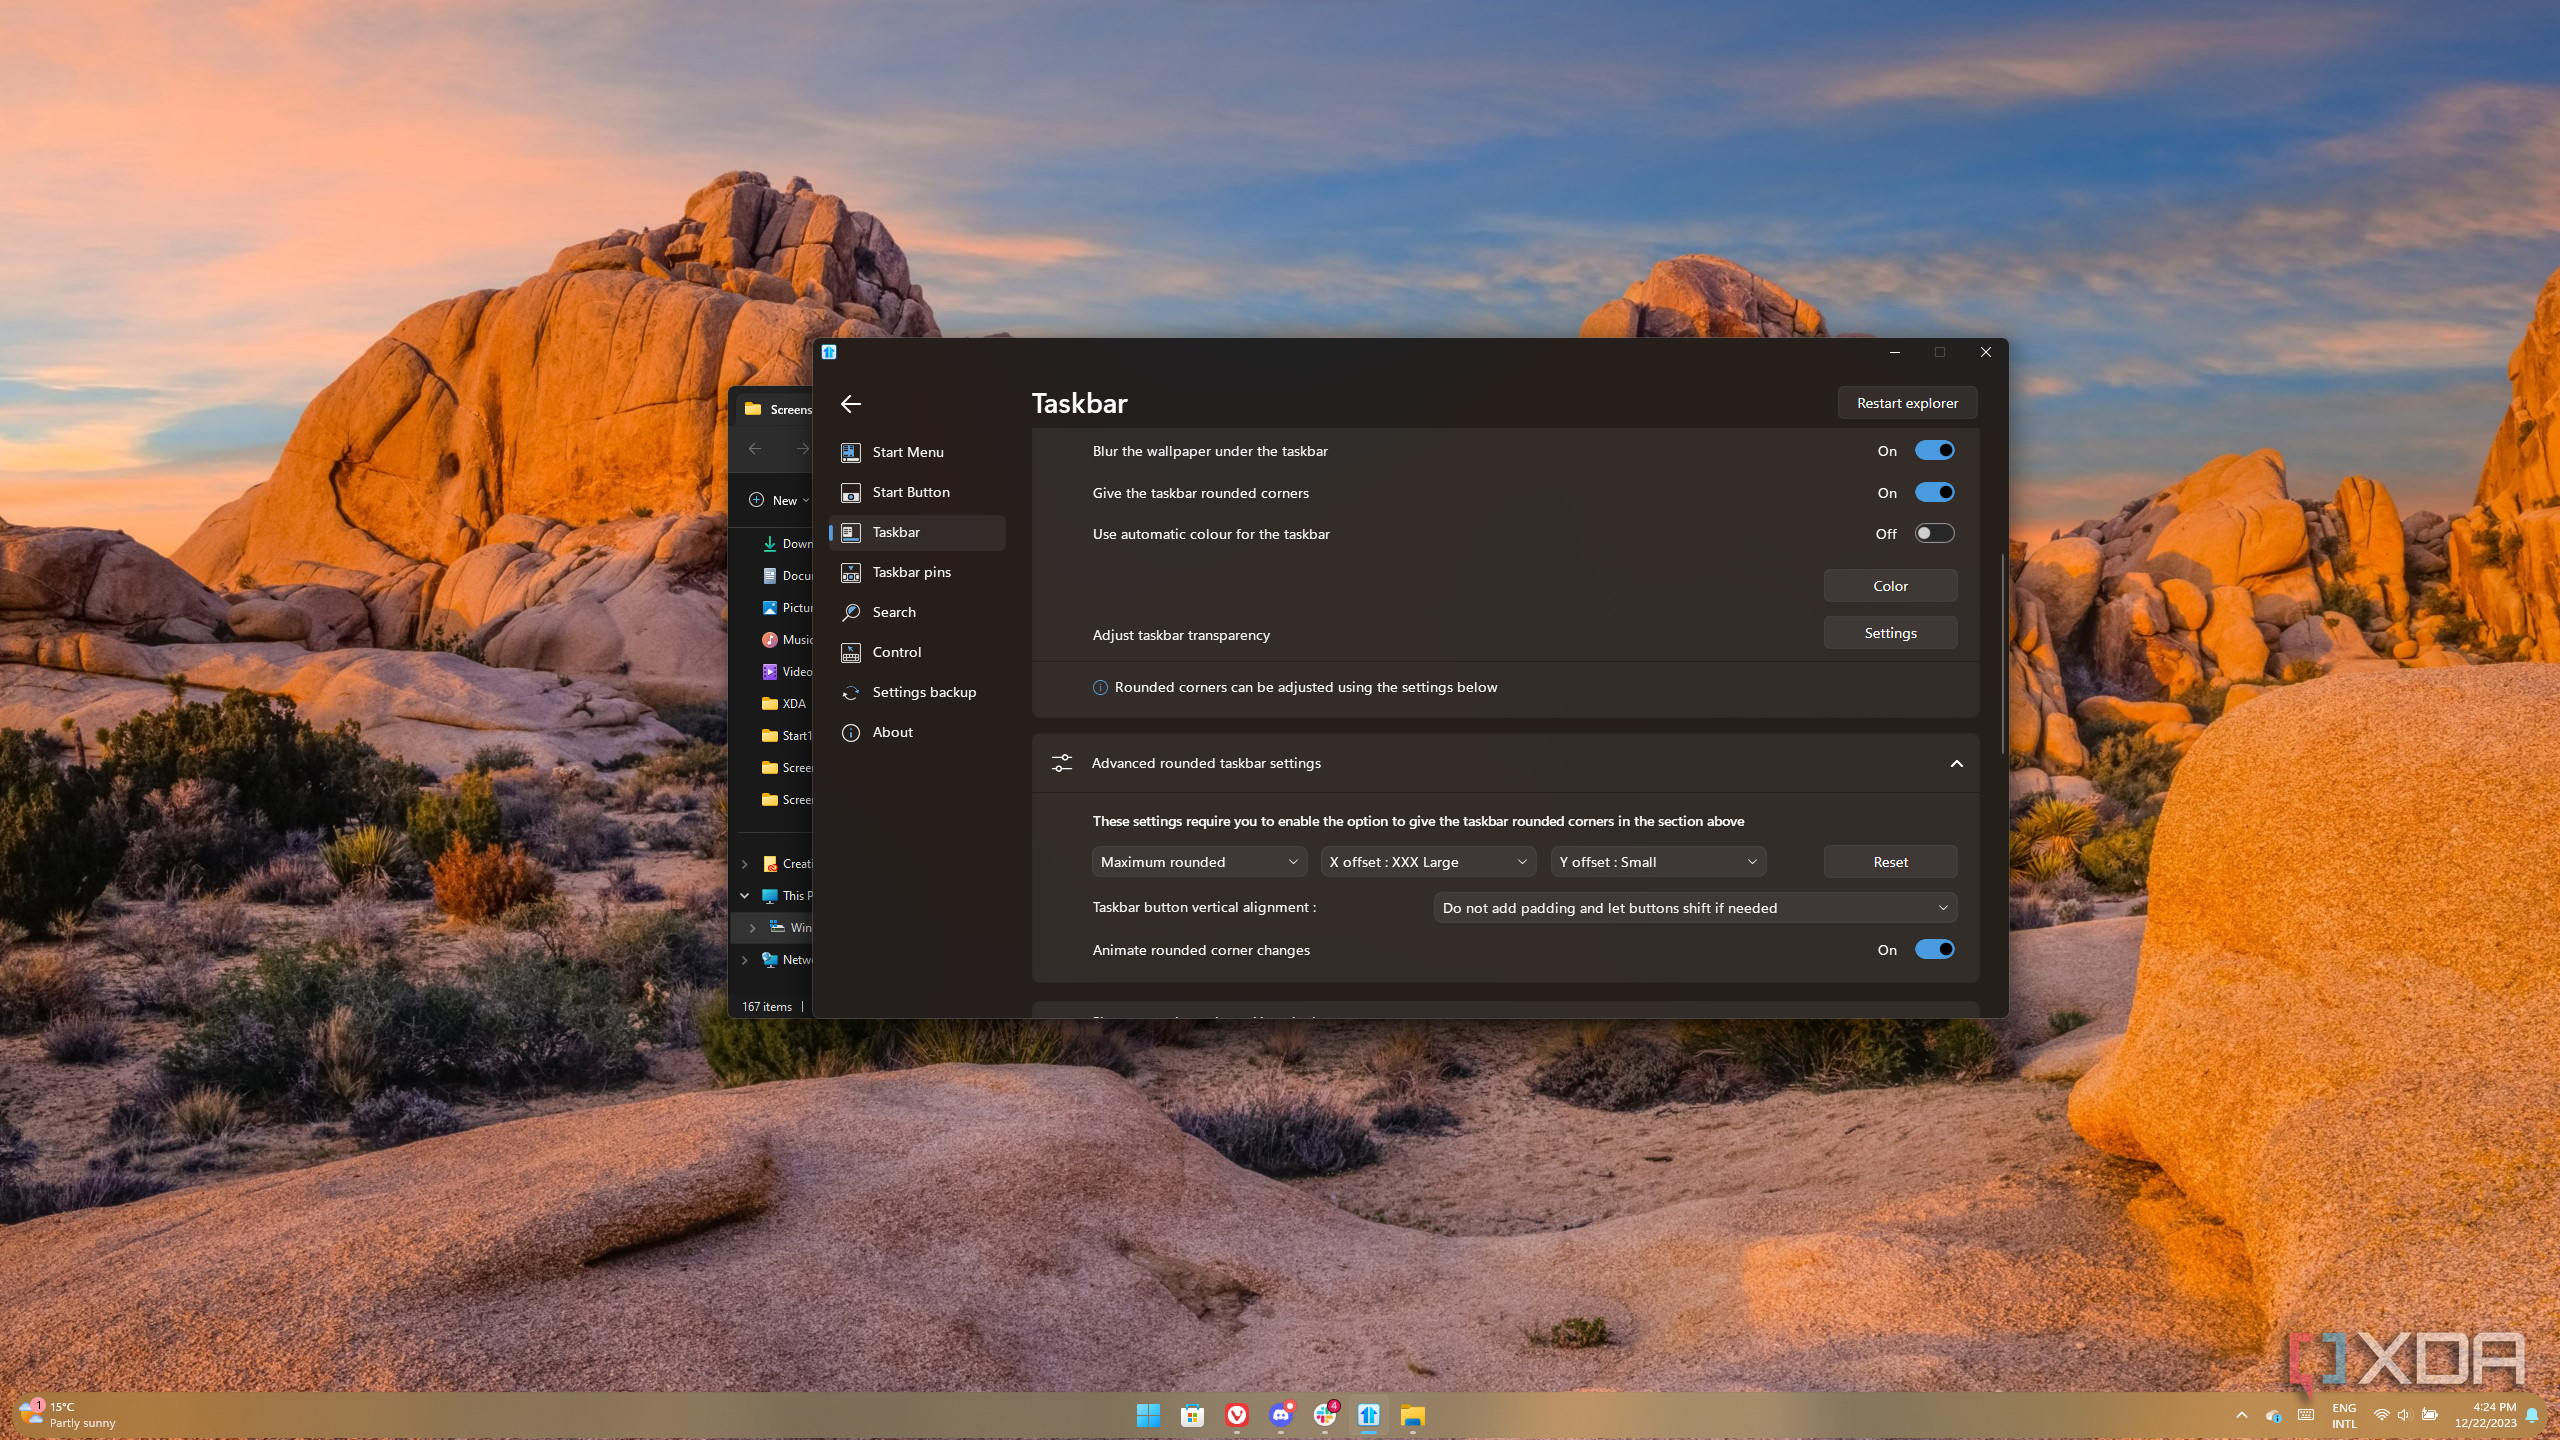Click the Taskbar pins sidebar icon
This screenshot has width=2560, height=1440.
[851, 572]
